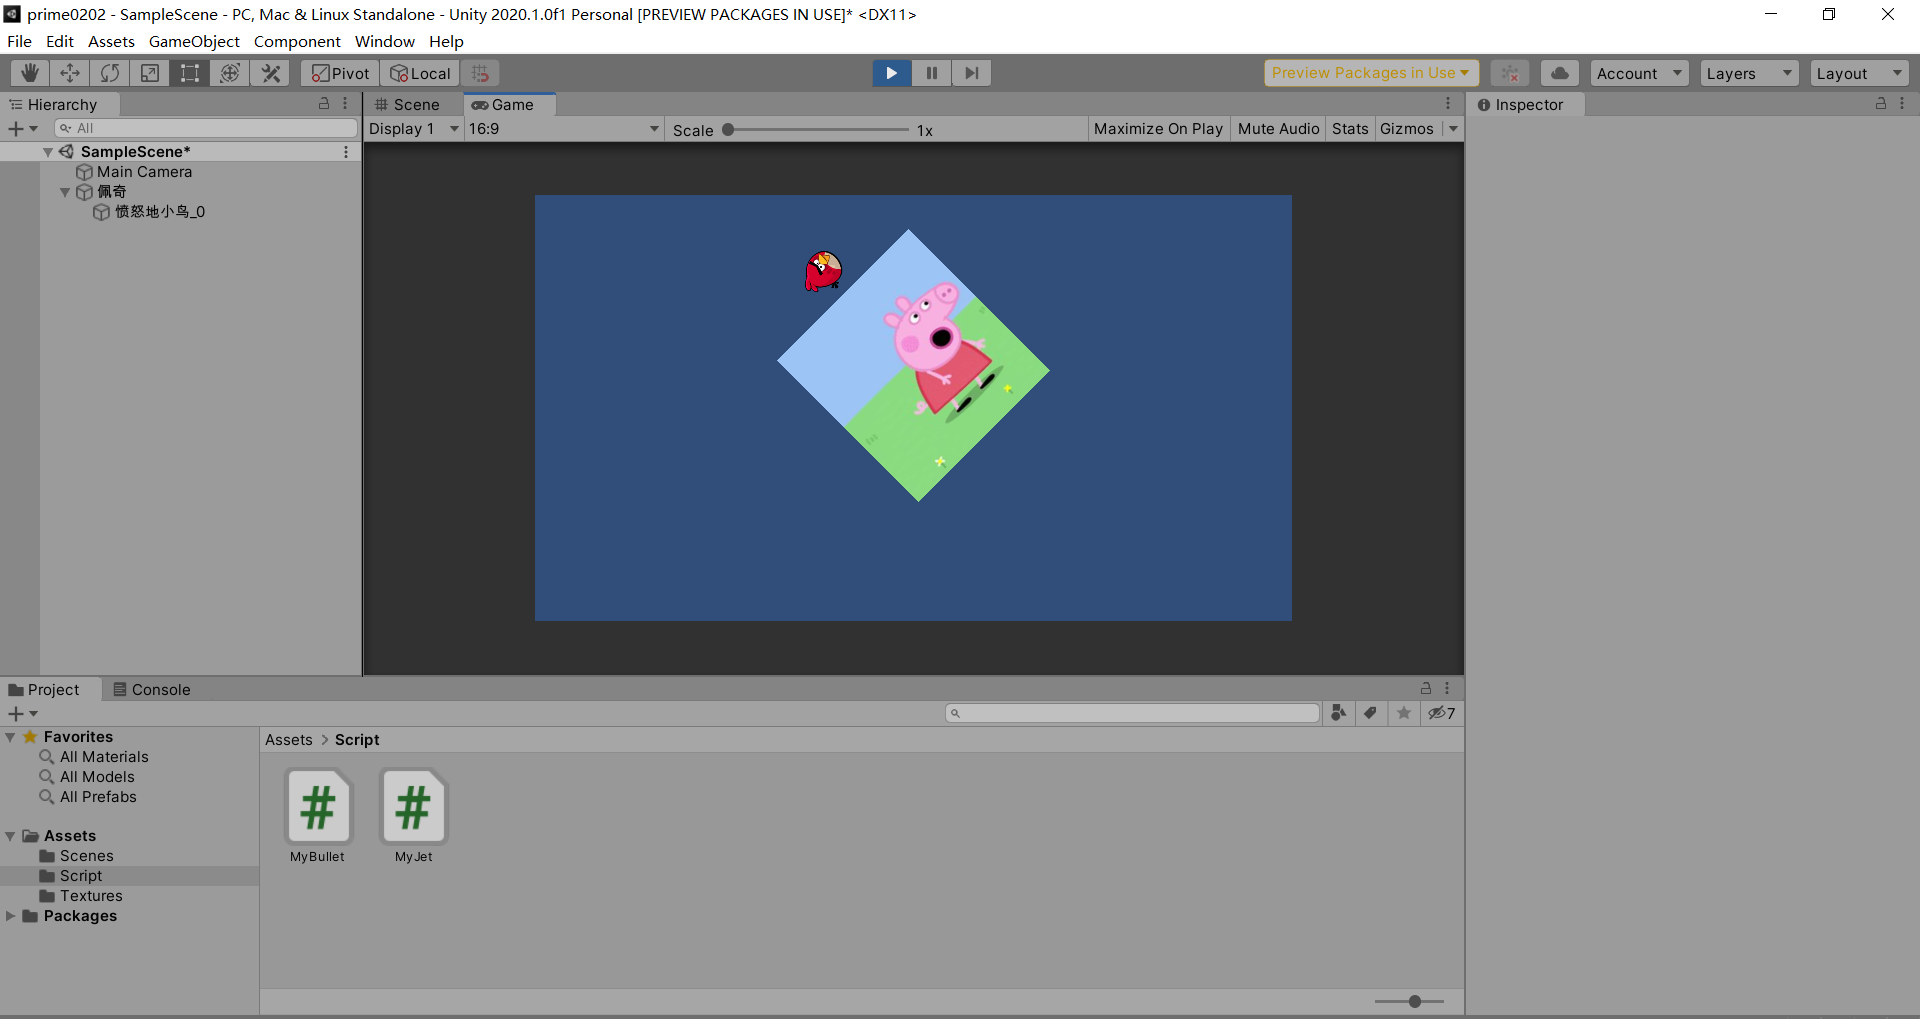Open the Layers dropdown
Screen dimensions: 1920x1019
(1749, 73)
